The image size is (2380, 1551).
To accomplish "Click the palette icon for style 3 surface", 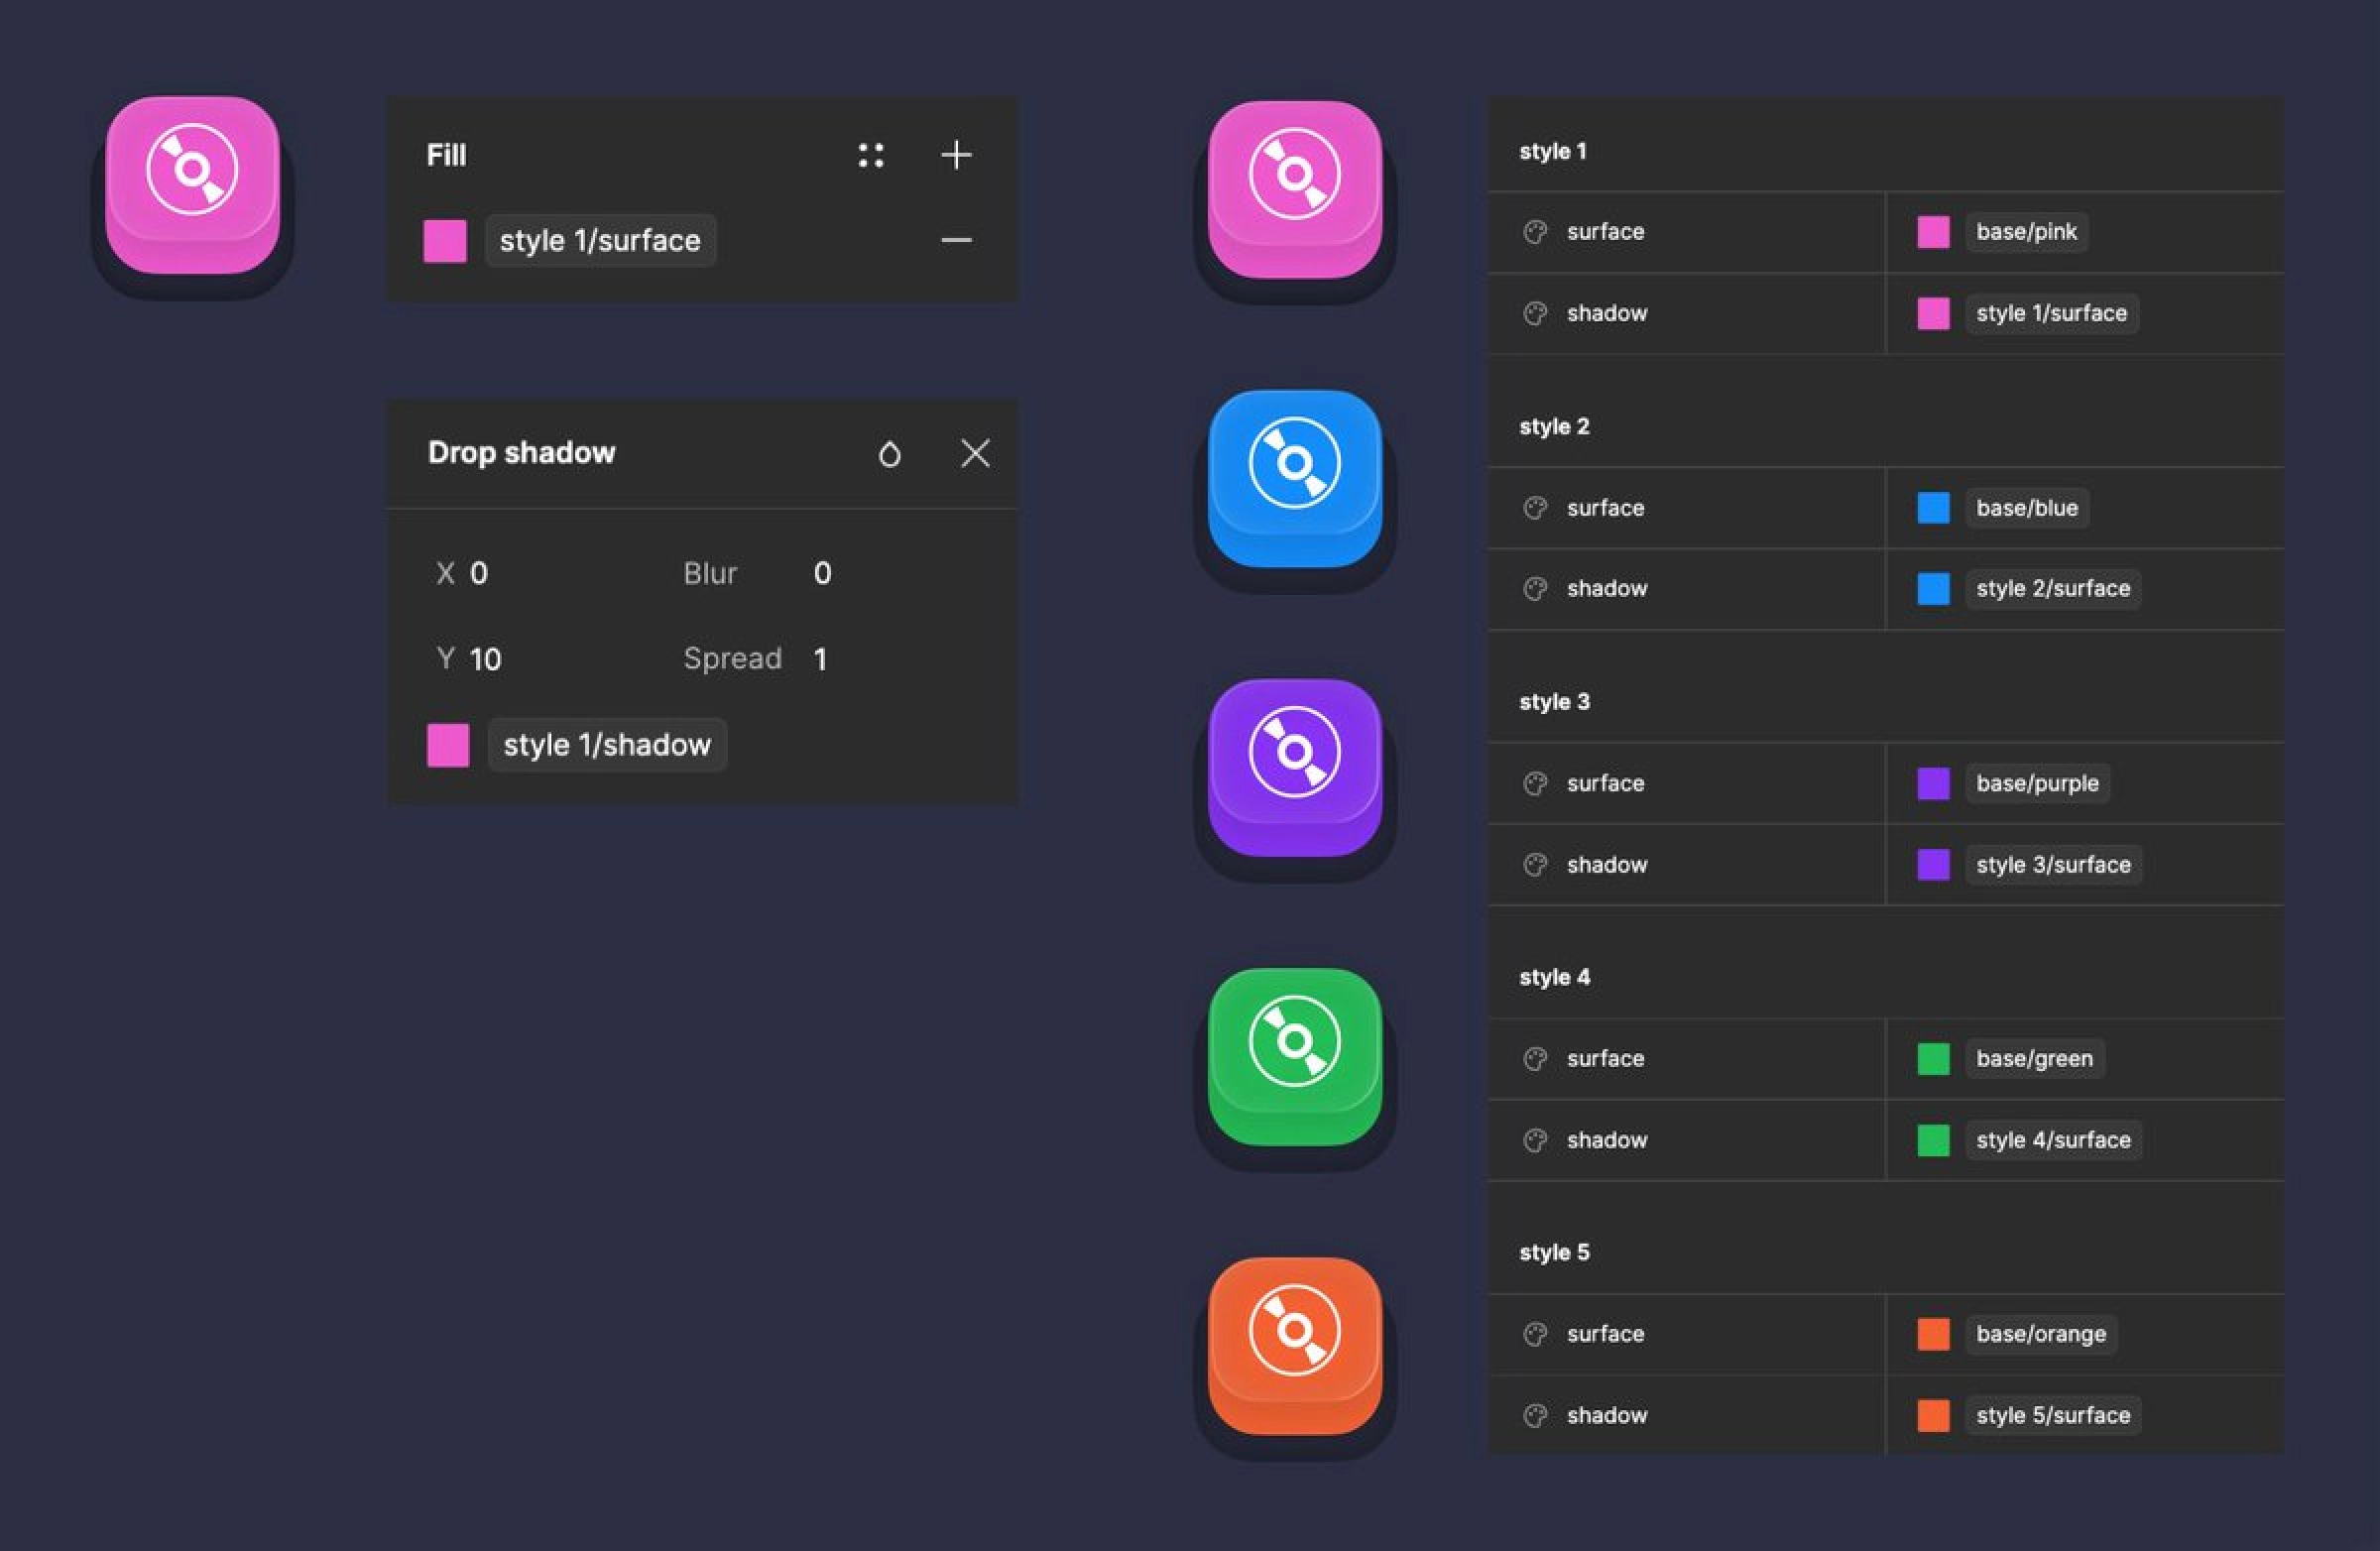I will [1535, 783].
